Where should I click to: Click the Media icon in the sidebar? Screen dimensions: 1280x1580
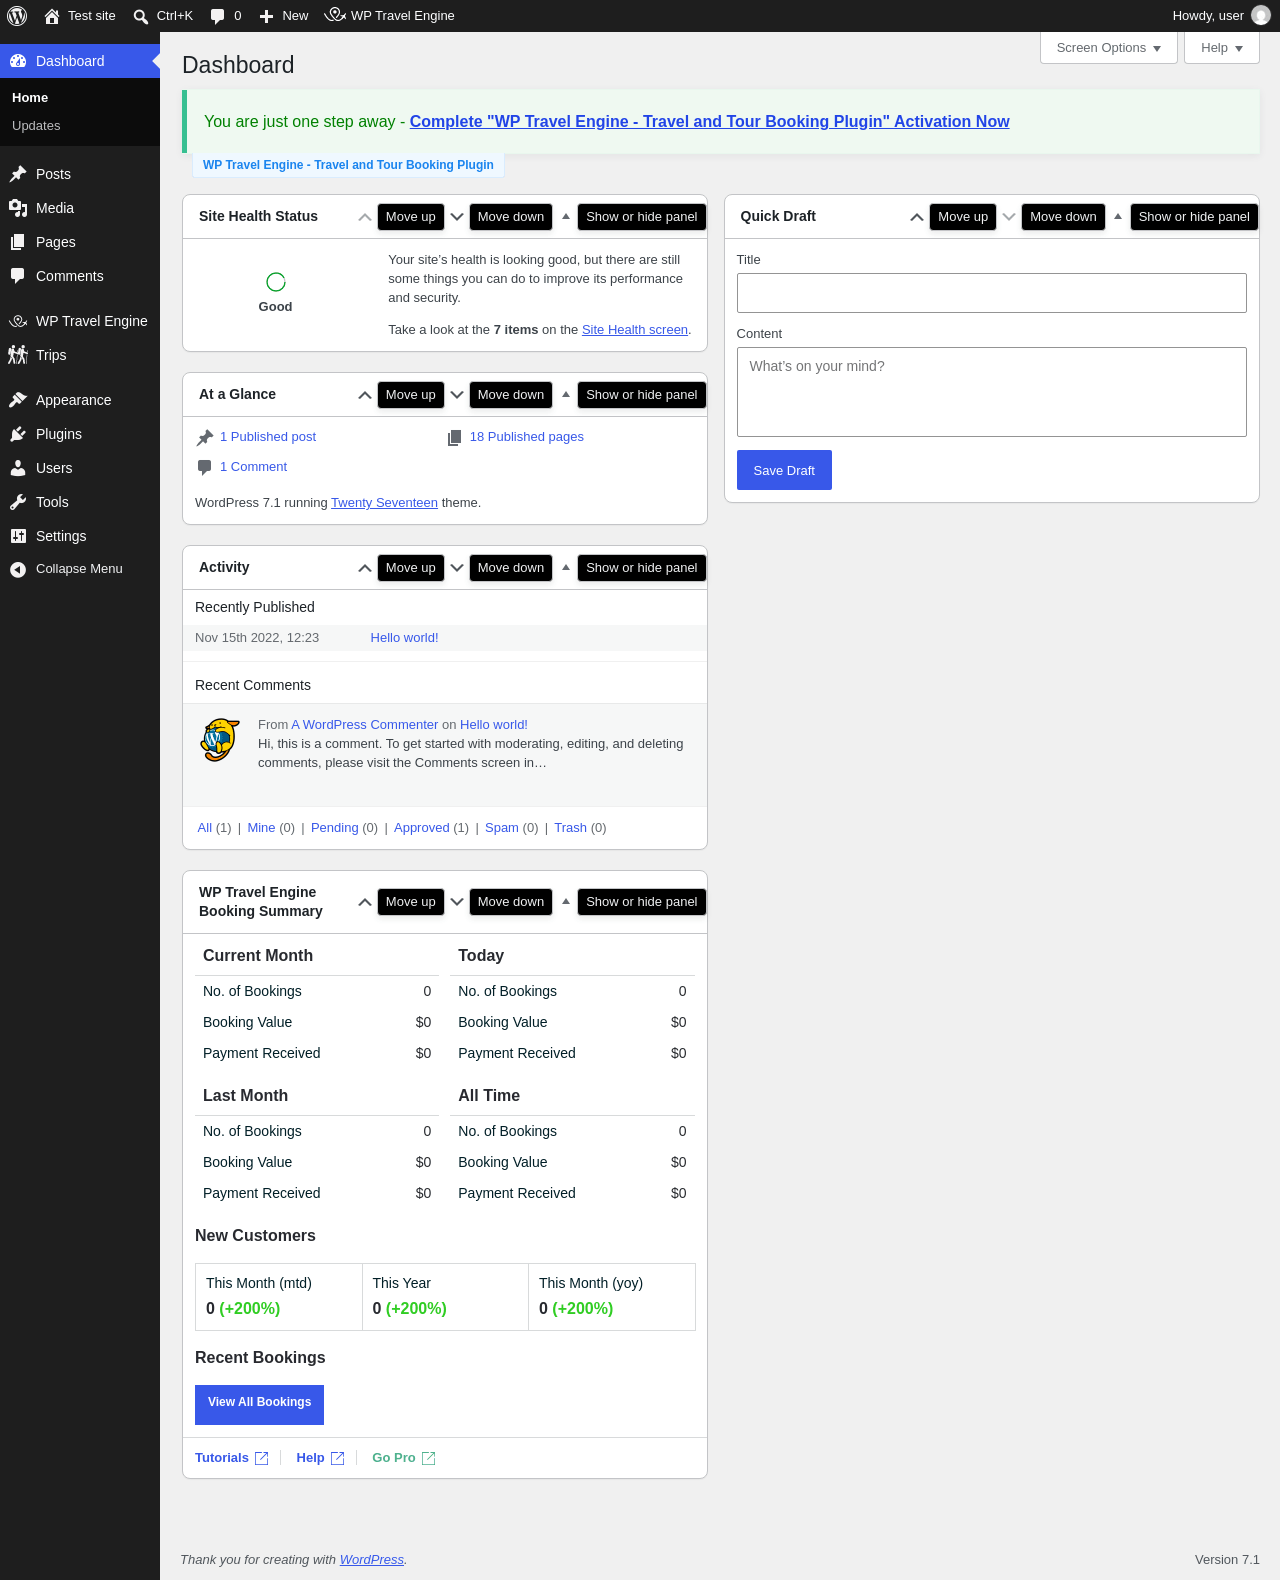coord(18,208)
